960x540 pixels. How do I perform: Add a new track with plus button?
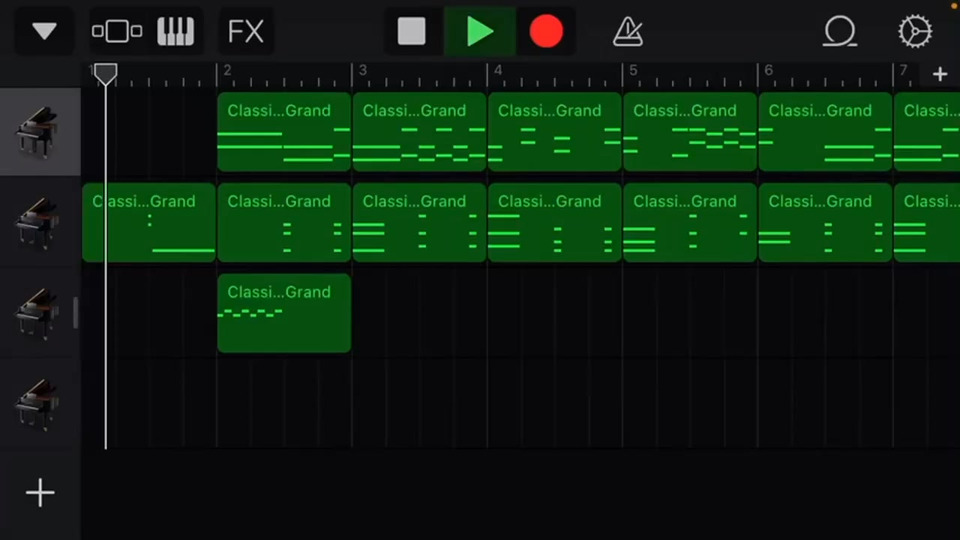click(x=40, y=493)
